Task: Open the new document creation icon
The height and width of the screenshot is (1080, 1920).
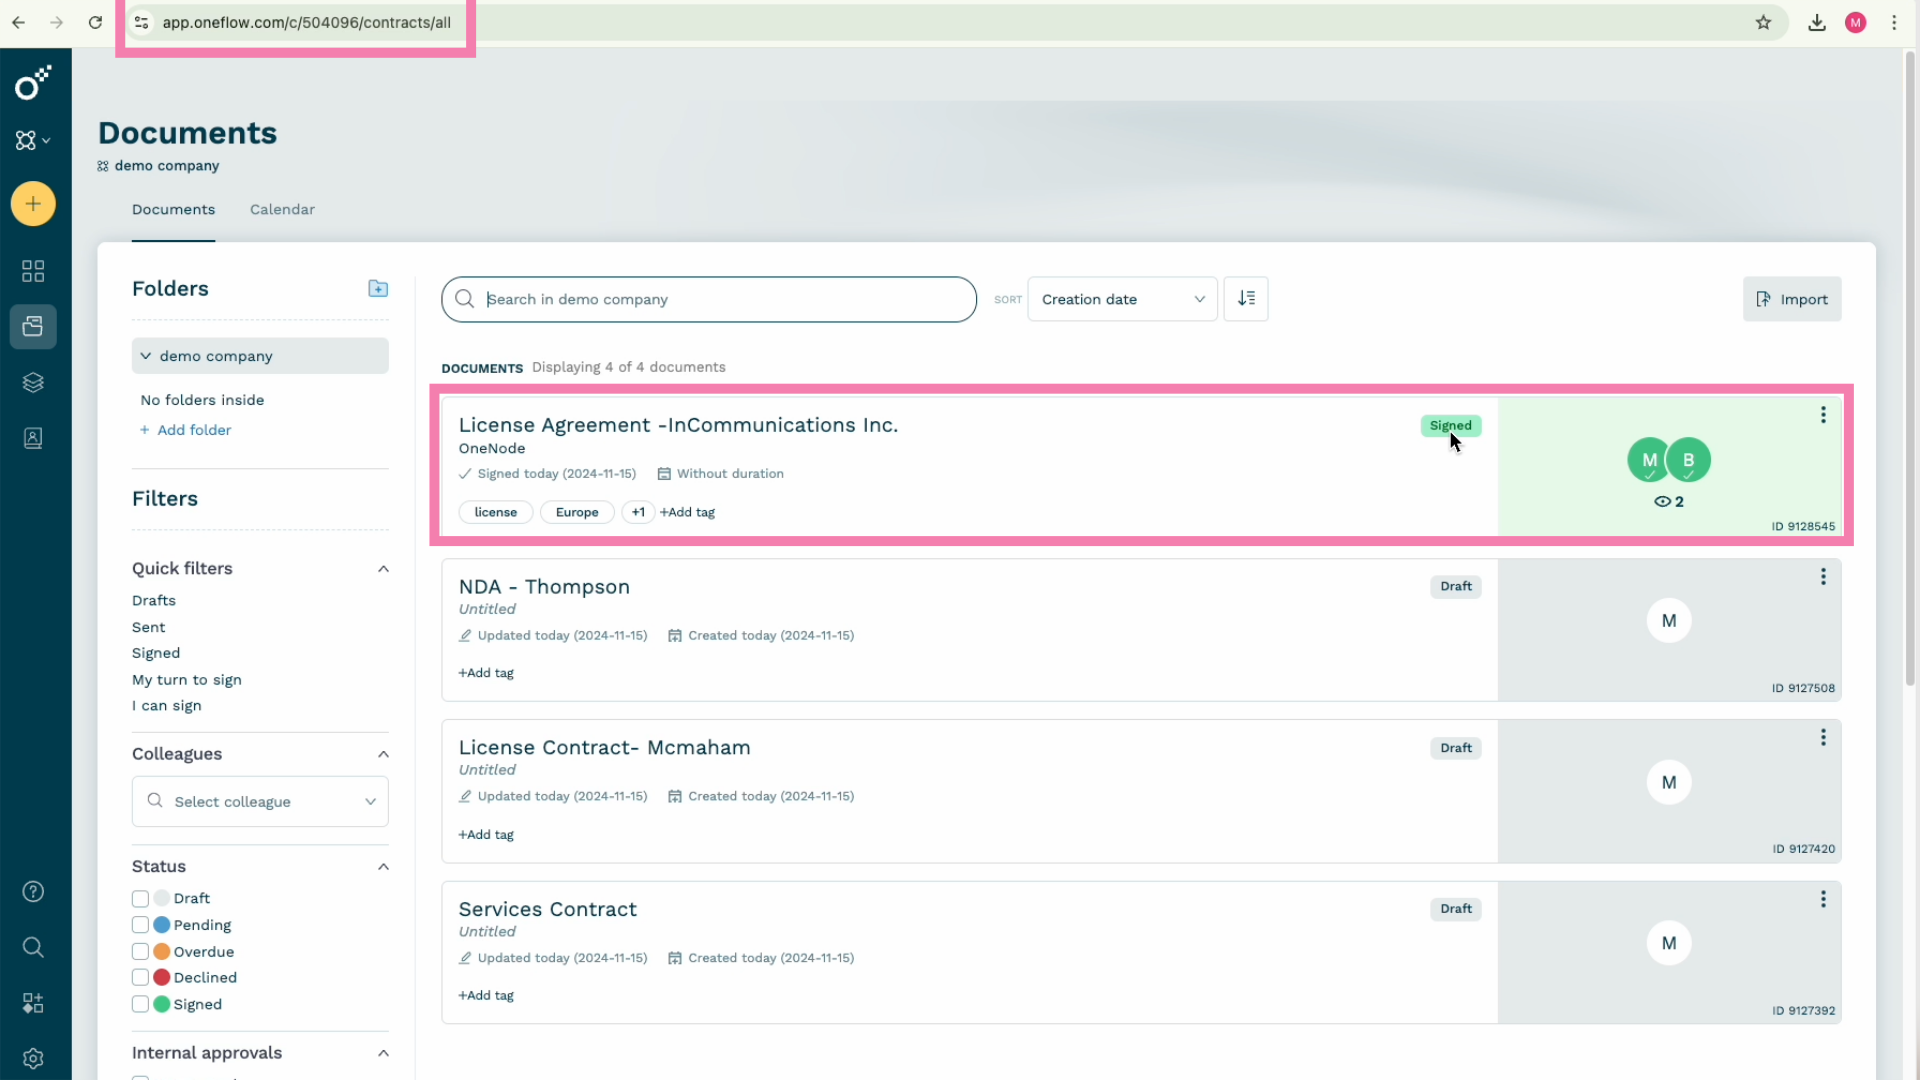Action: [33, 203]
